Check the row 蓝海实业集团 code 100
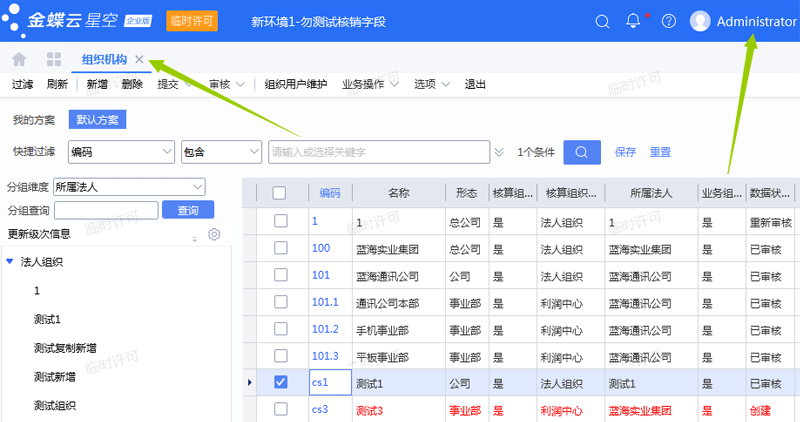This screenshot has width=800, height=422. tap(281, 247)
